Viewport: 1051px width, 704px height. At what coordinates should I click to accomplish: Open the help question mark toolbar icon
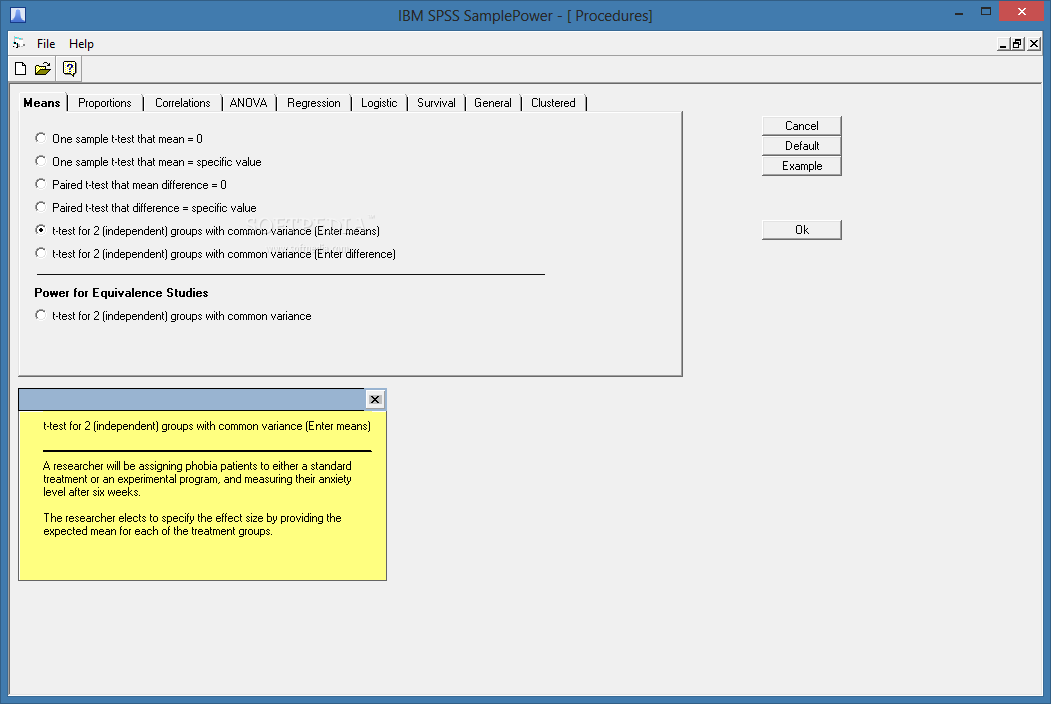pos(69,68)
